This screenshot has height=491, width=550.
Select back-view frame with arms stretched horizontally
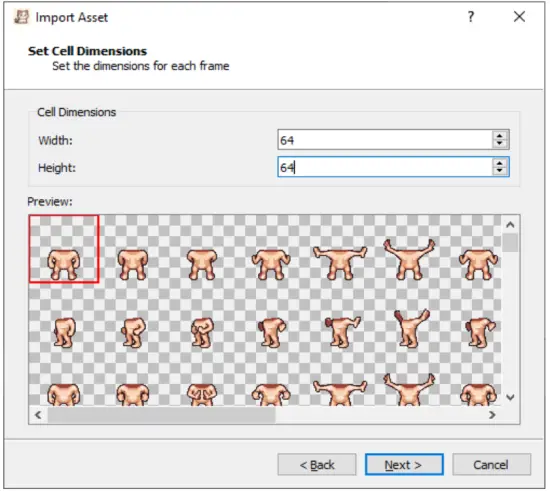pos(340,393)
